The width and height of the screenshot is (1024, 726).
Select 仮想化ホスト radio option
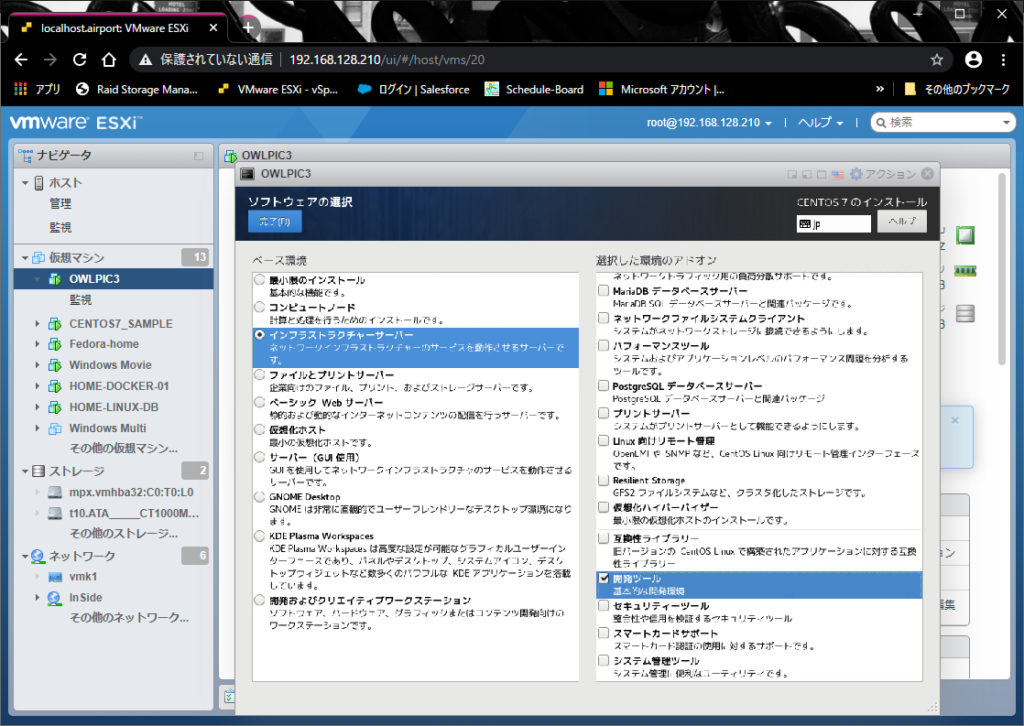259,430
